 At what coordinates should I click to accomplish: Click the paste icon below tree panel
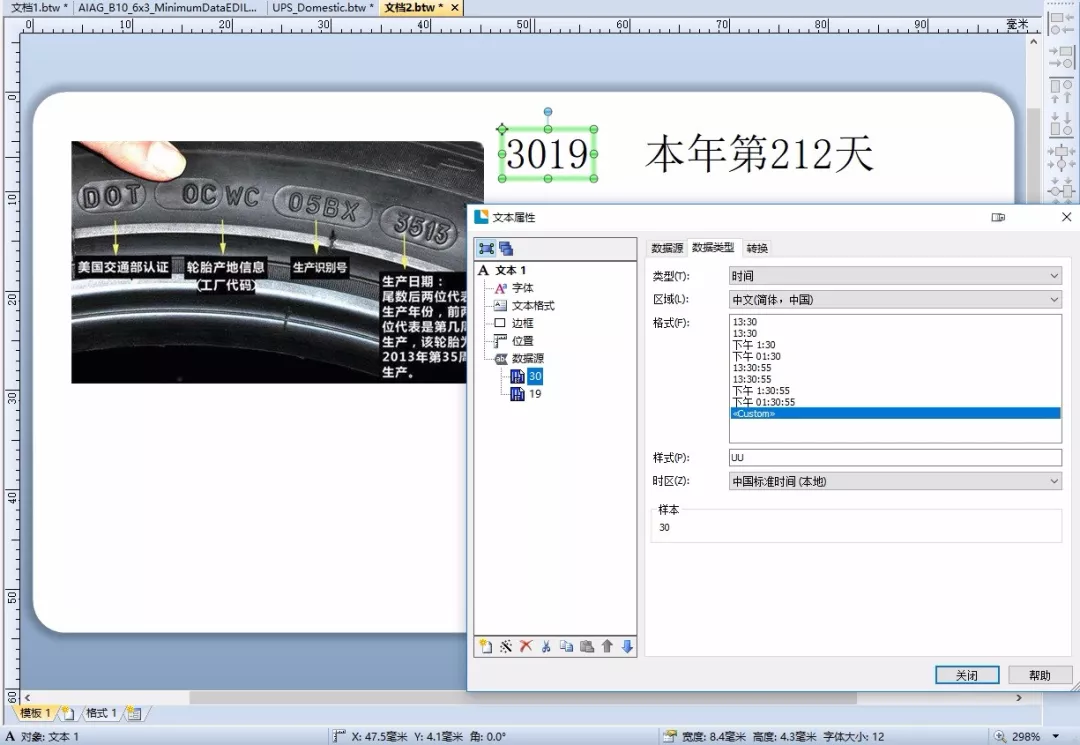[587, 647]
